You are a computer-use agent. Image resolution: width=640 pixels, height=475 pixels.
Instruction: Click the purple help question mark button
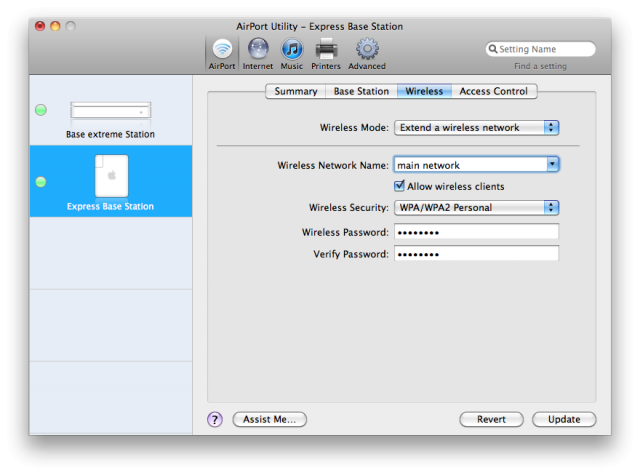pos(215,419)
